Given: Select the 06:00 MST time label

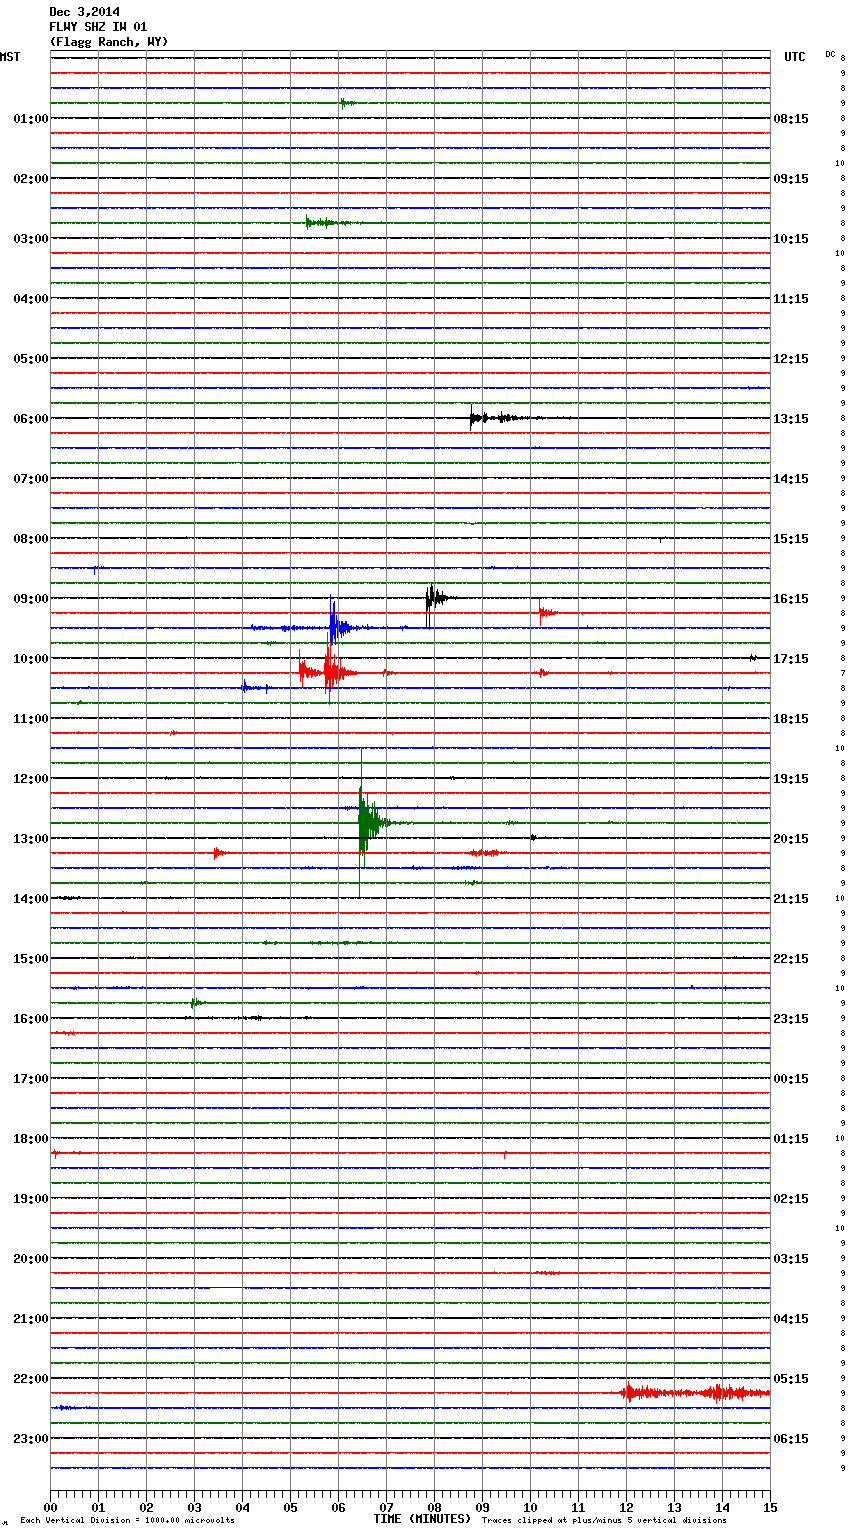Looking at the screenshot, I should [31, 419].
